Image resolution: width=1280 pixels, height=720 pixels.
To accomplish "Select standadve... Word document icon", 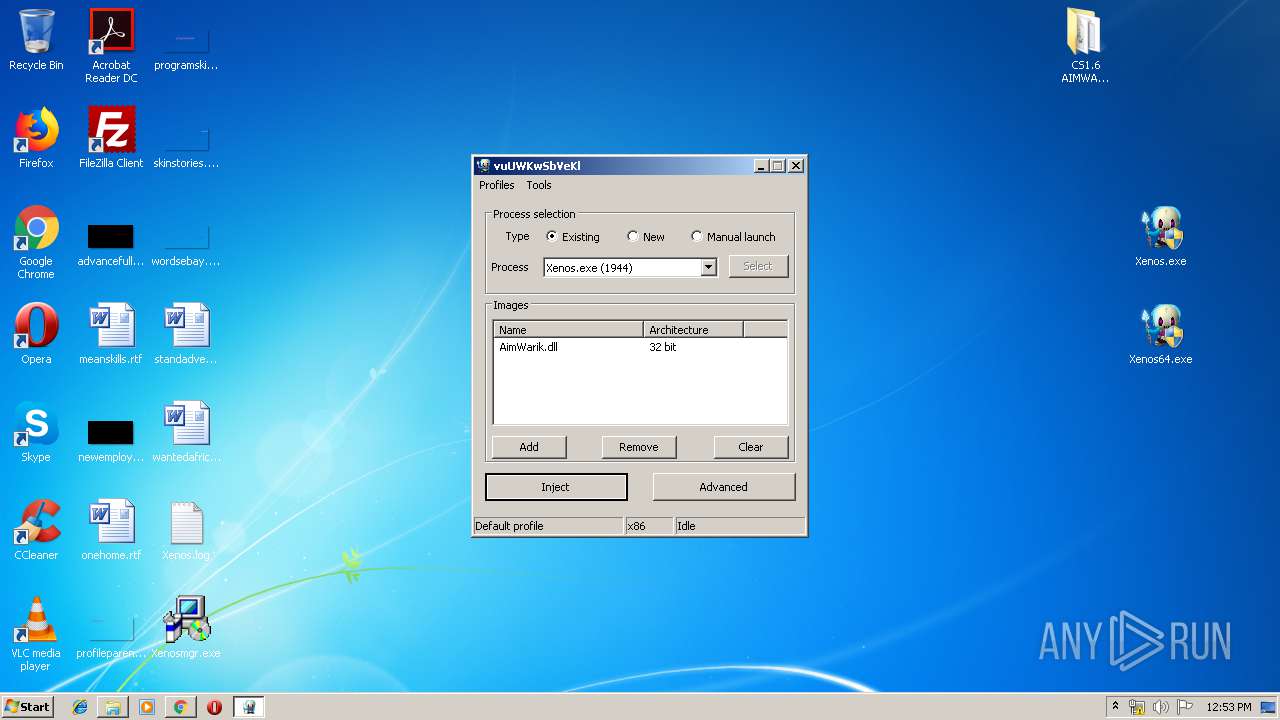I will pyautogui.click(x=186, y=334).
